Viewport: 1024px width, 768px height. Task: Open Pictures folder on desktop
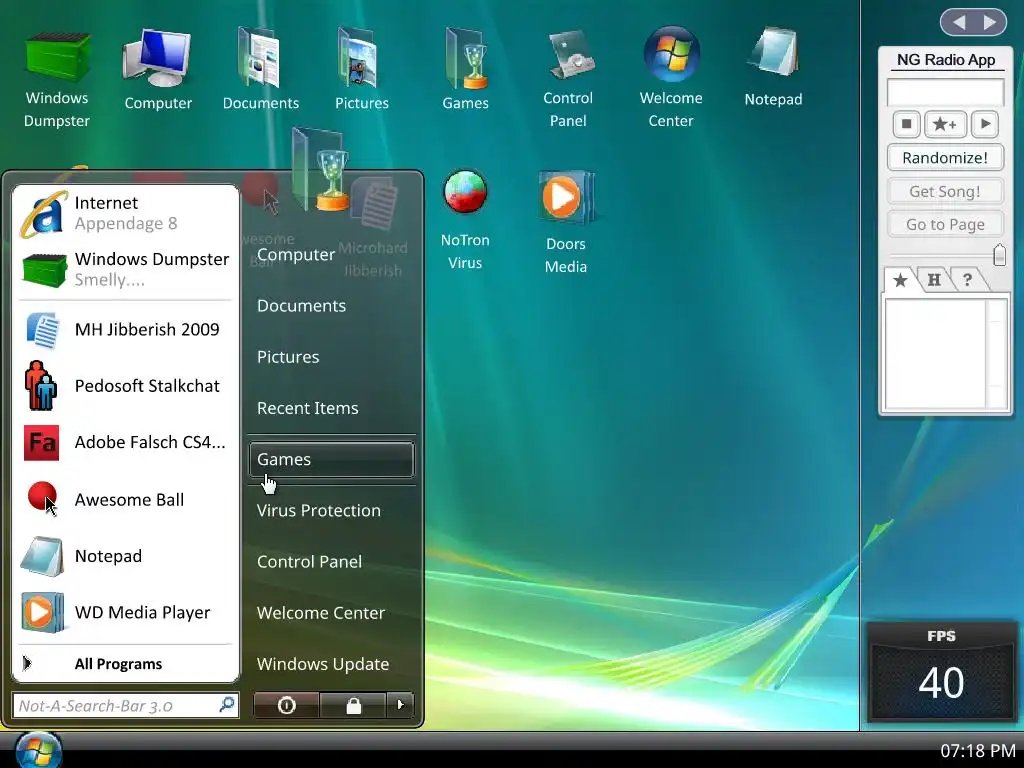click(361, 69)
